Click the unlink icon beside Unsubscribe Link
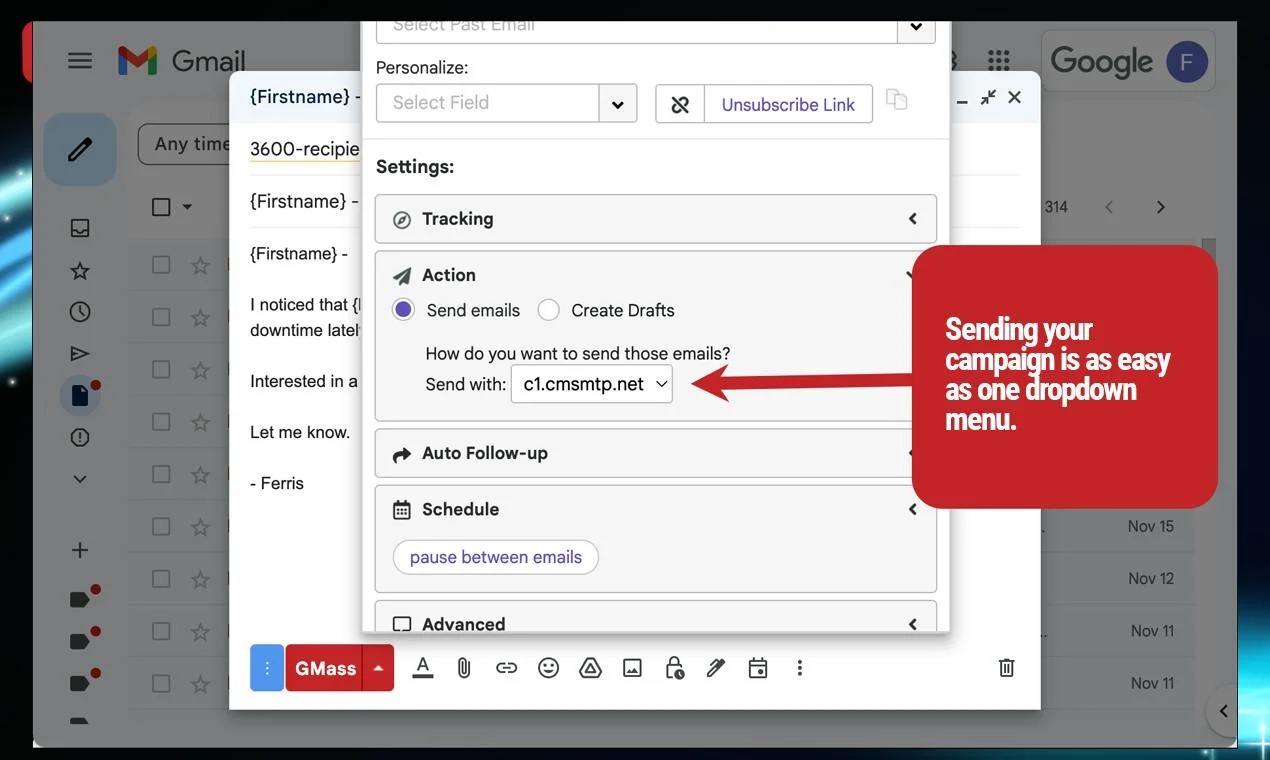The image size is (1270, 760). (x=680, y=104)
